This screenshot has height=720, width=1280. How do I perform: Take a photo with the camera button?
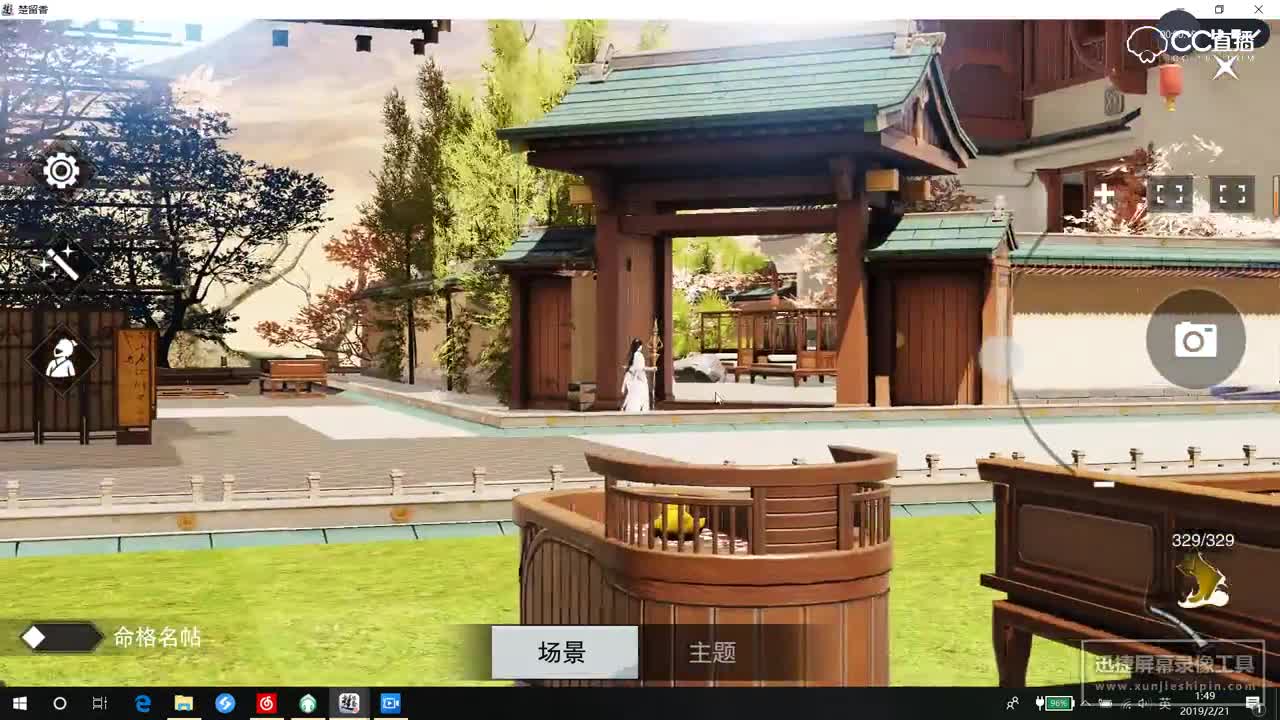pyautogui.click(x=1195, y=340)
